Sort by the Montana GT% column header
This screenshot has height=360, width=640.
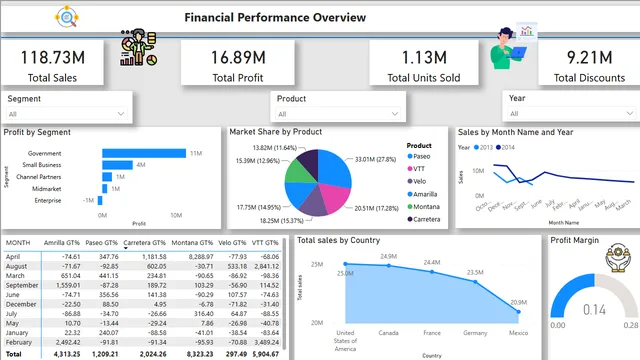(192, 242)
